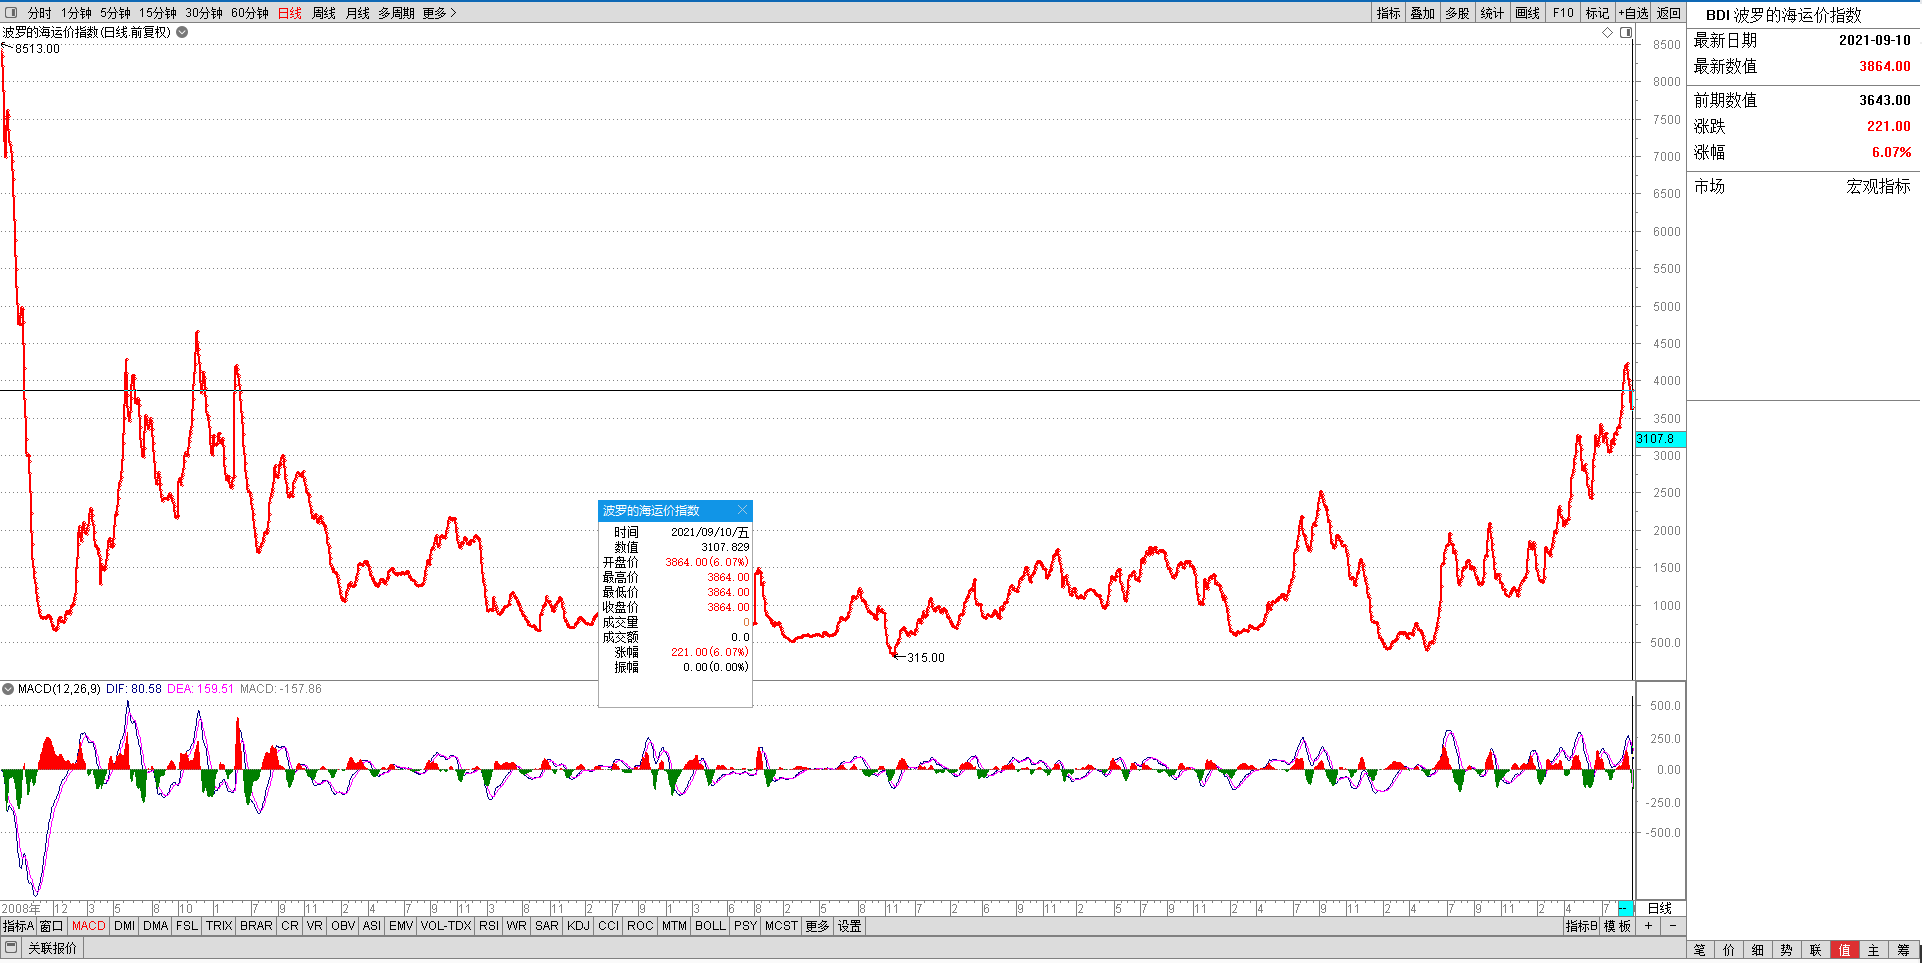Switch to the BRAR indicator

click(256, 926)
